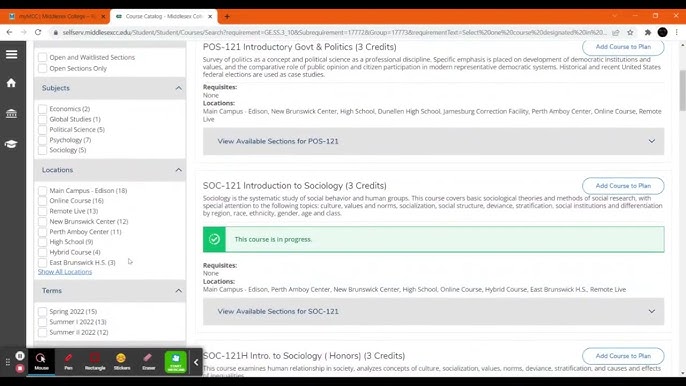Open the Financial bank building icon
686x386 pixels.
coord(11,113)
